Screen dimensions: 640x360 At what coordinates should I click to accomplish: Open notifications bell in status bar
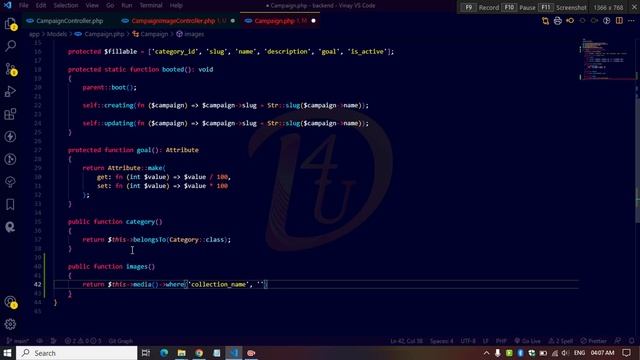[x=631, y=341]
